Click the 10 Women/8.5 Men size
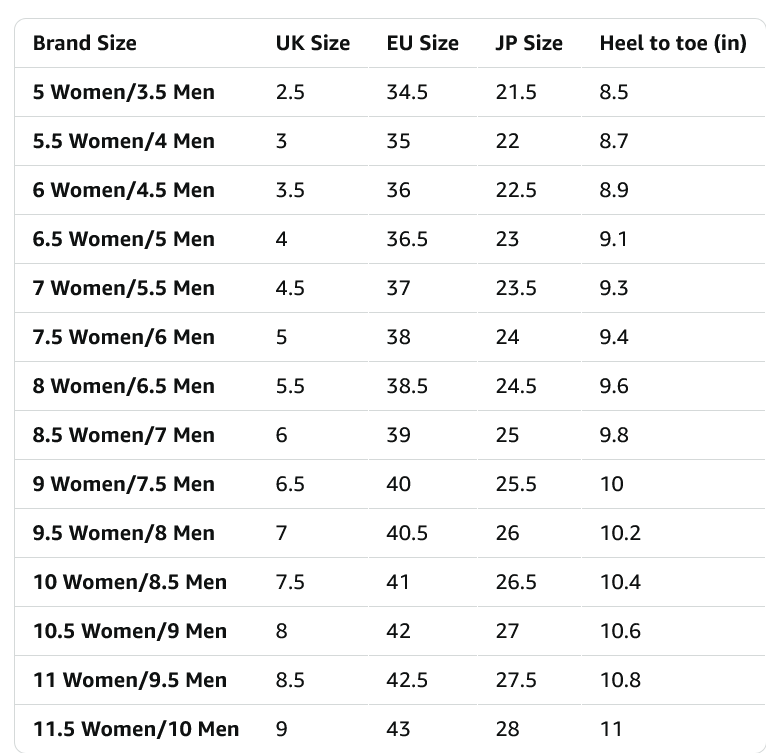 [129, 582]
